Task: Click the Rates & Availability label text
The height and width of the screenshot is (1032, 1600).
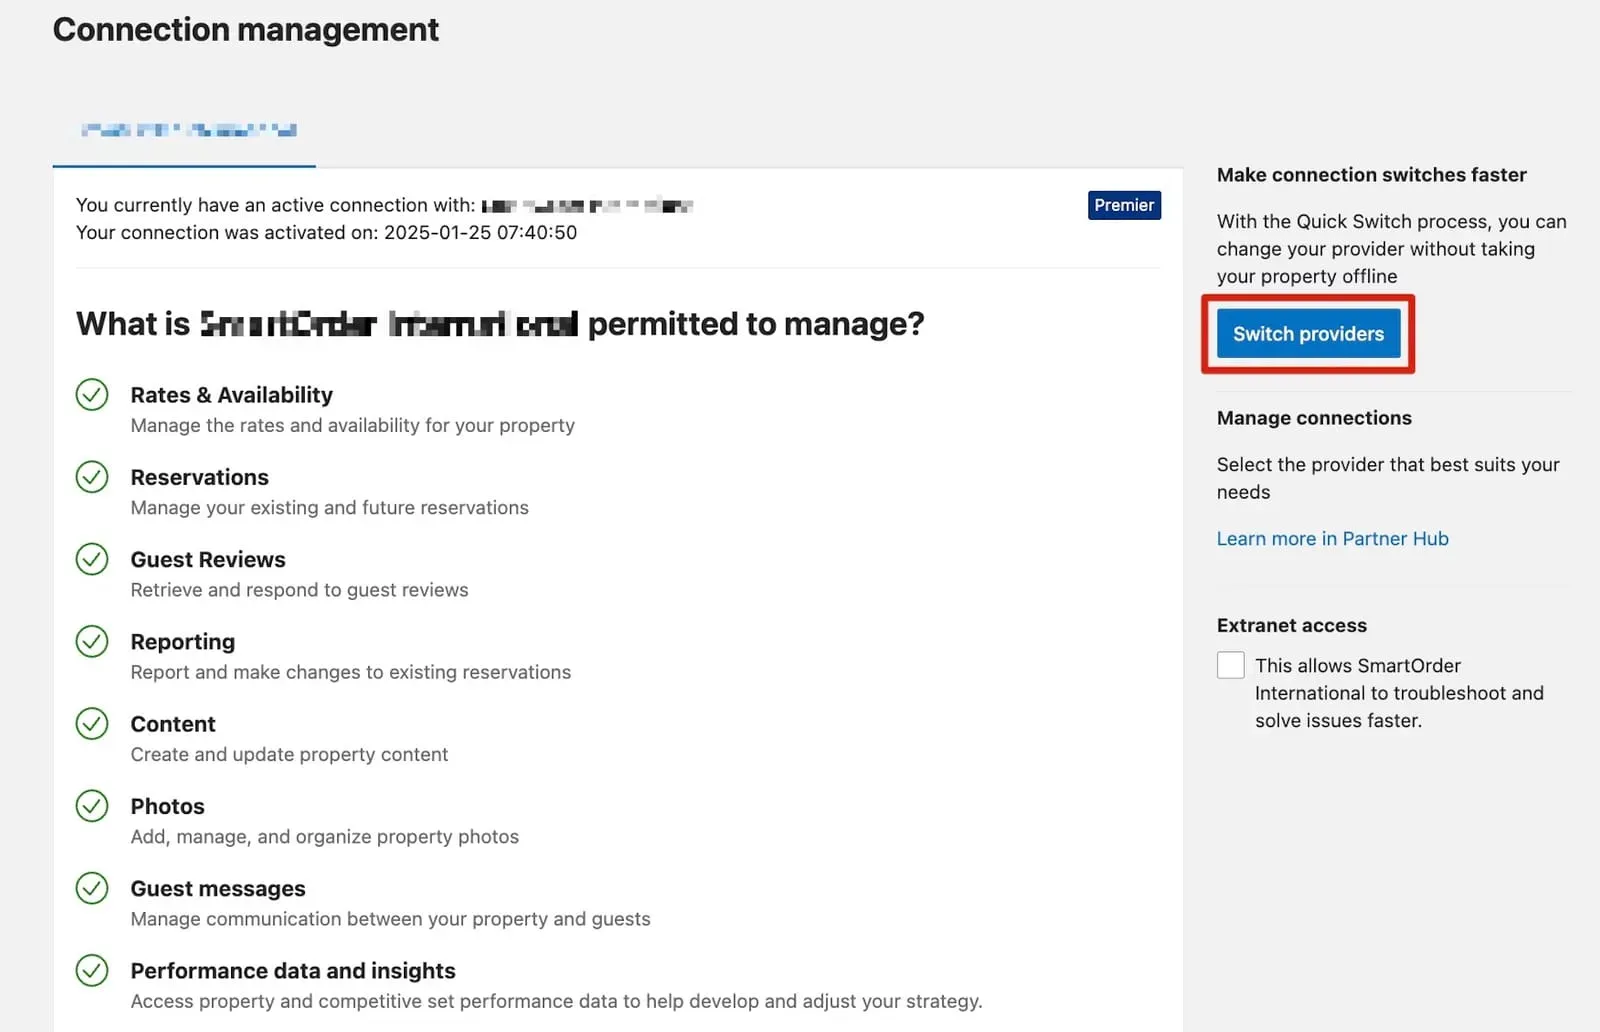Action: coord(231,395)
